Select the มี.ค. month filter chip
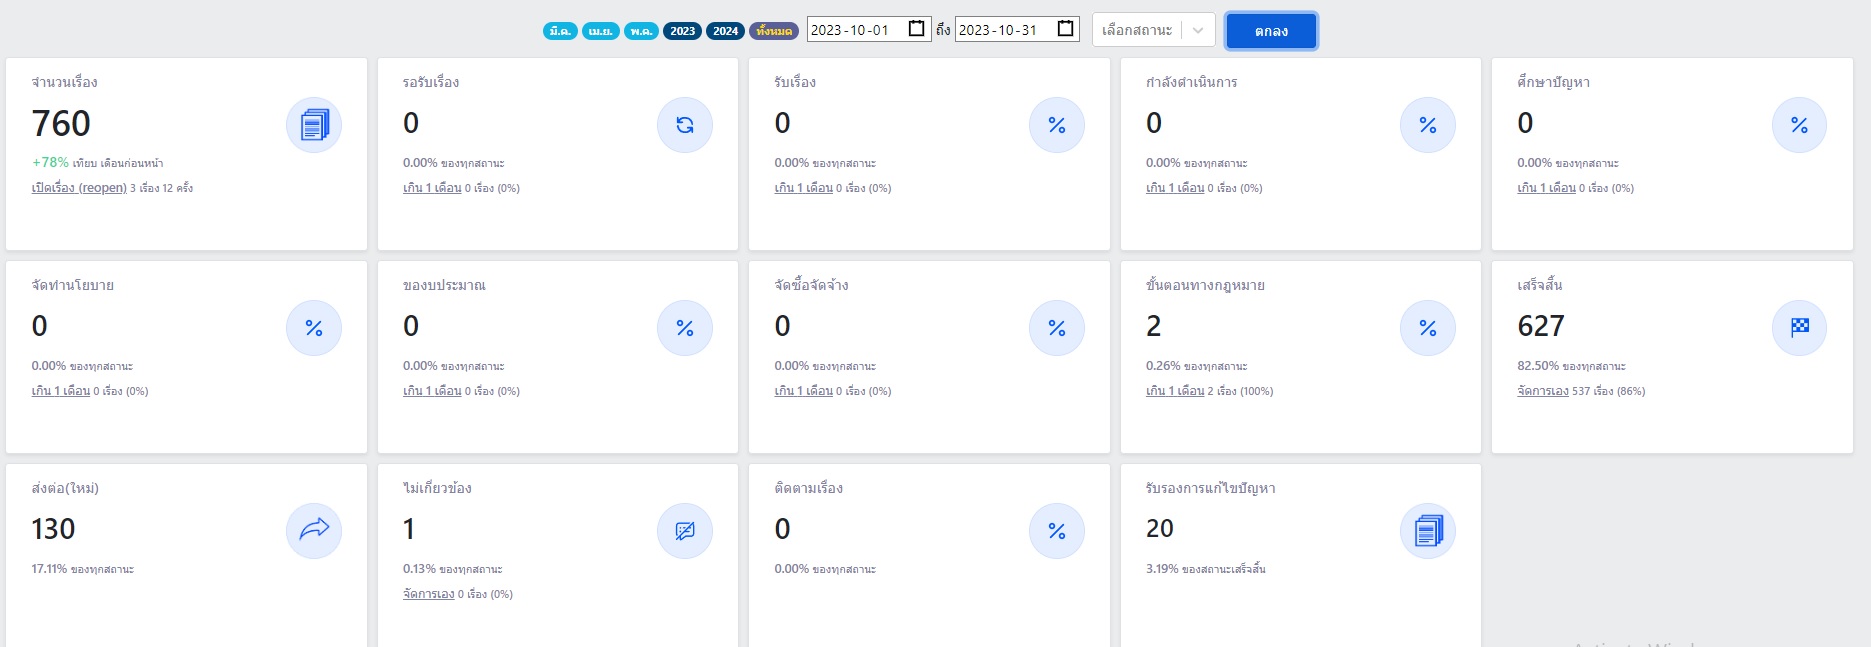 point(560,31)
